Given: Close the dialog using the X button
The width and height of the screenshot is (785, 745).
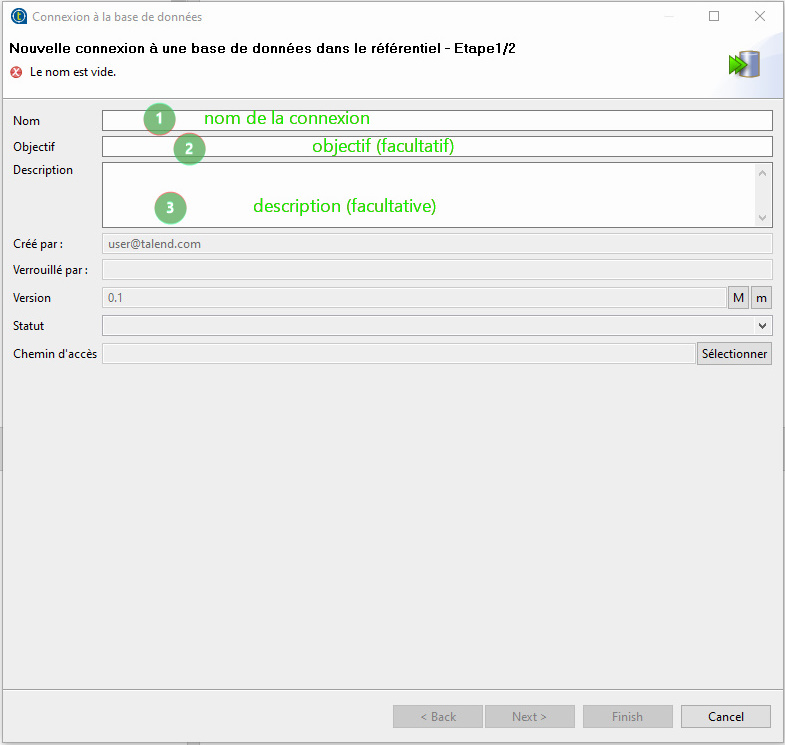Looking at the screenshot, I should pyautogui.click(x=759, y=17).
